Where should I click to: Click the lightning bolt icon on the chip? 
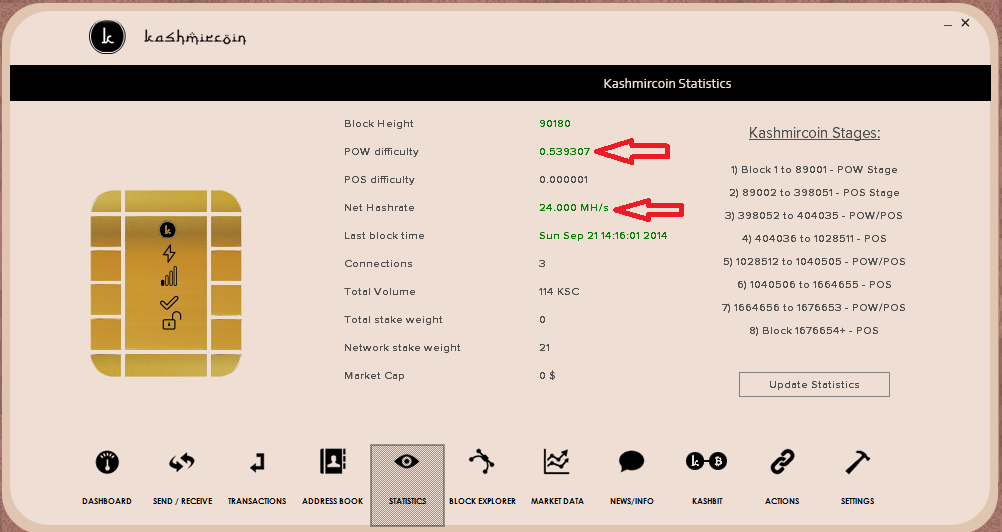[169, 254]
